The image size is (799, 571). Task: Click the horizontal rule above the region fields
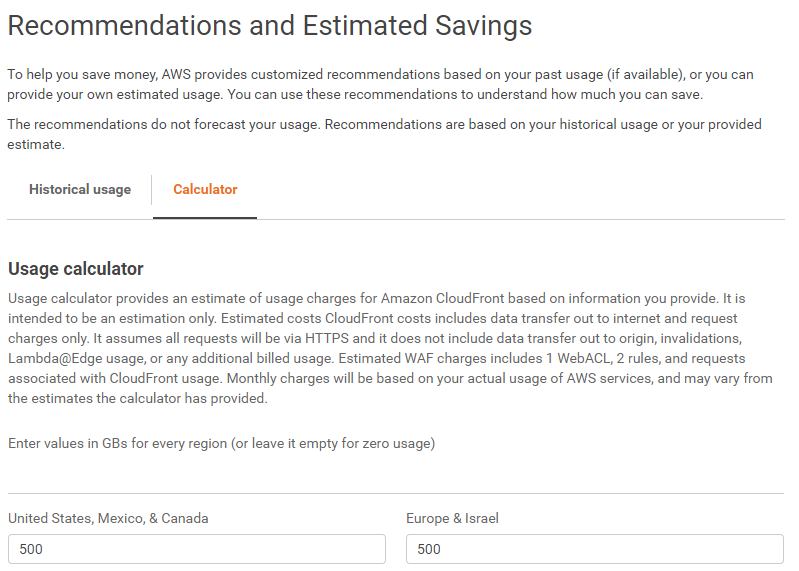point(396,493)
